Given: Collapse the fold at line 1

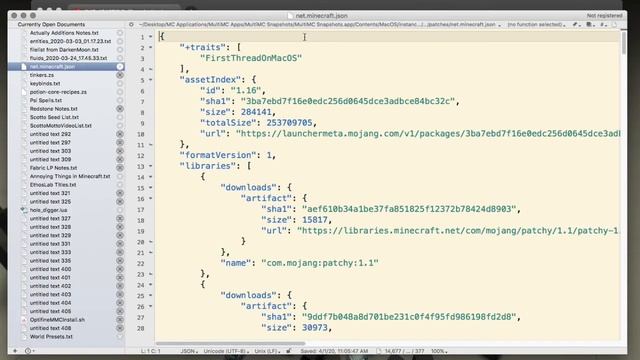Looking at the screenshot, I should click(151, 37).
